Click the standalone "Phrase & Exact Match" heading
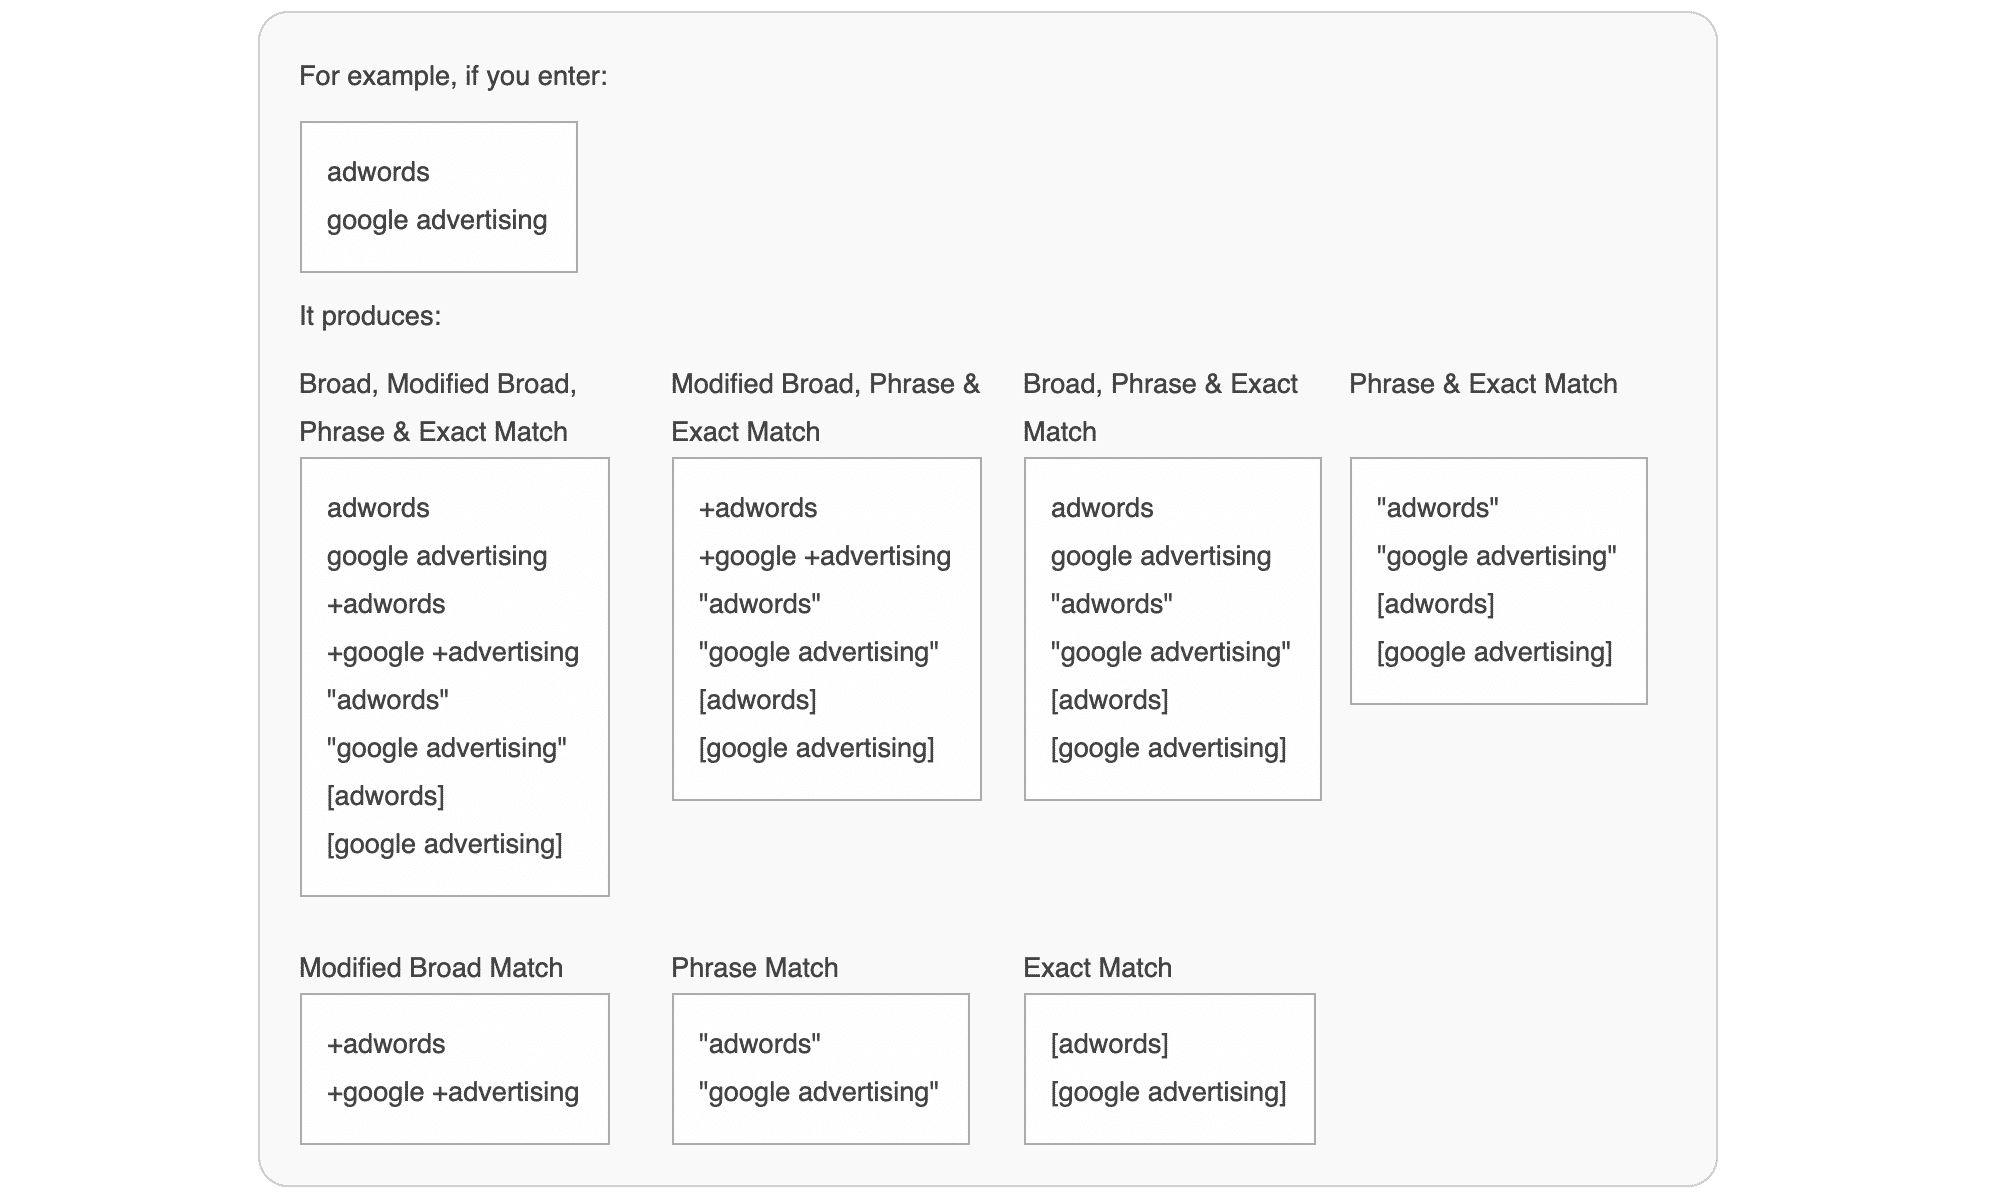The image size is (2000, 1200). [1483, 384]
